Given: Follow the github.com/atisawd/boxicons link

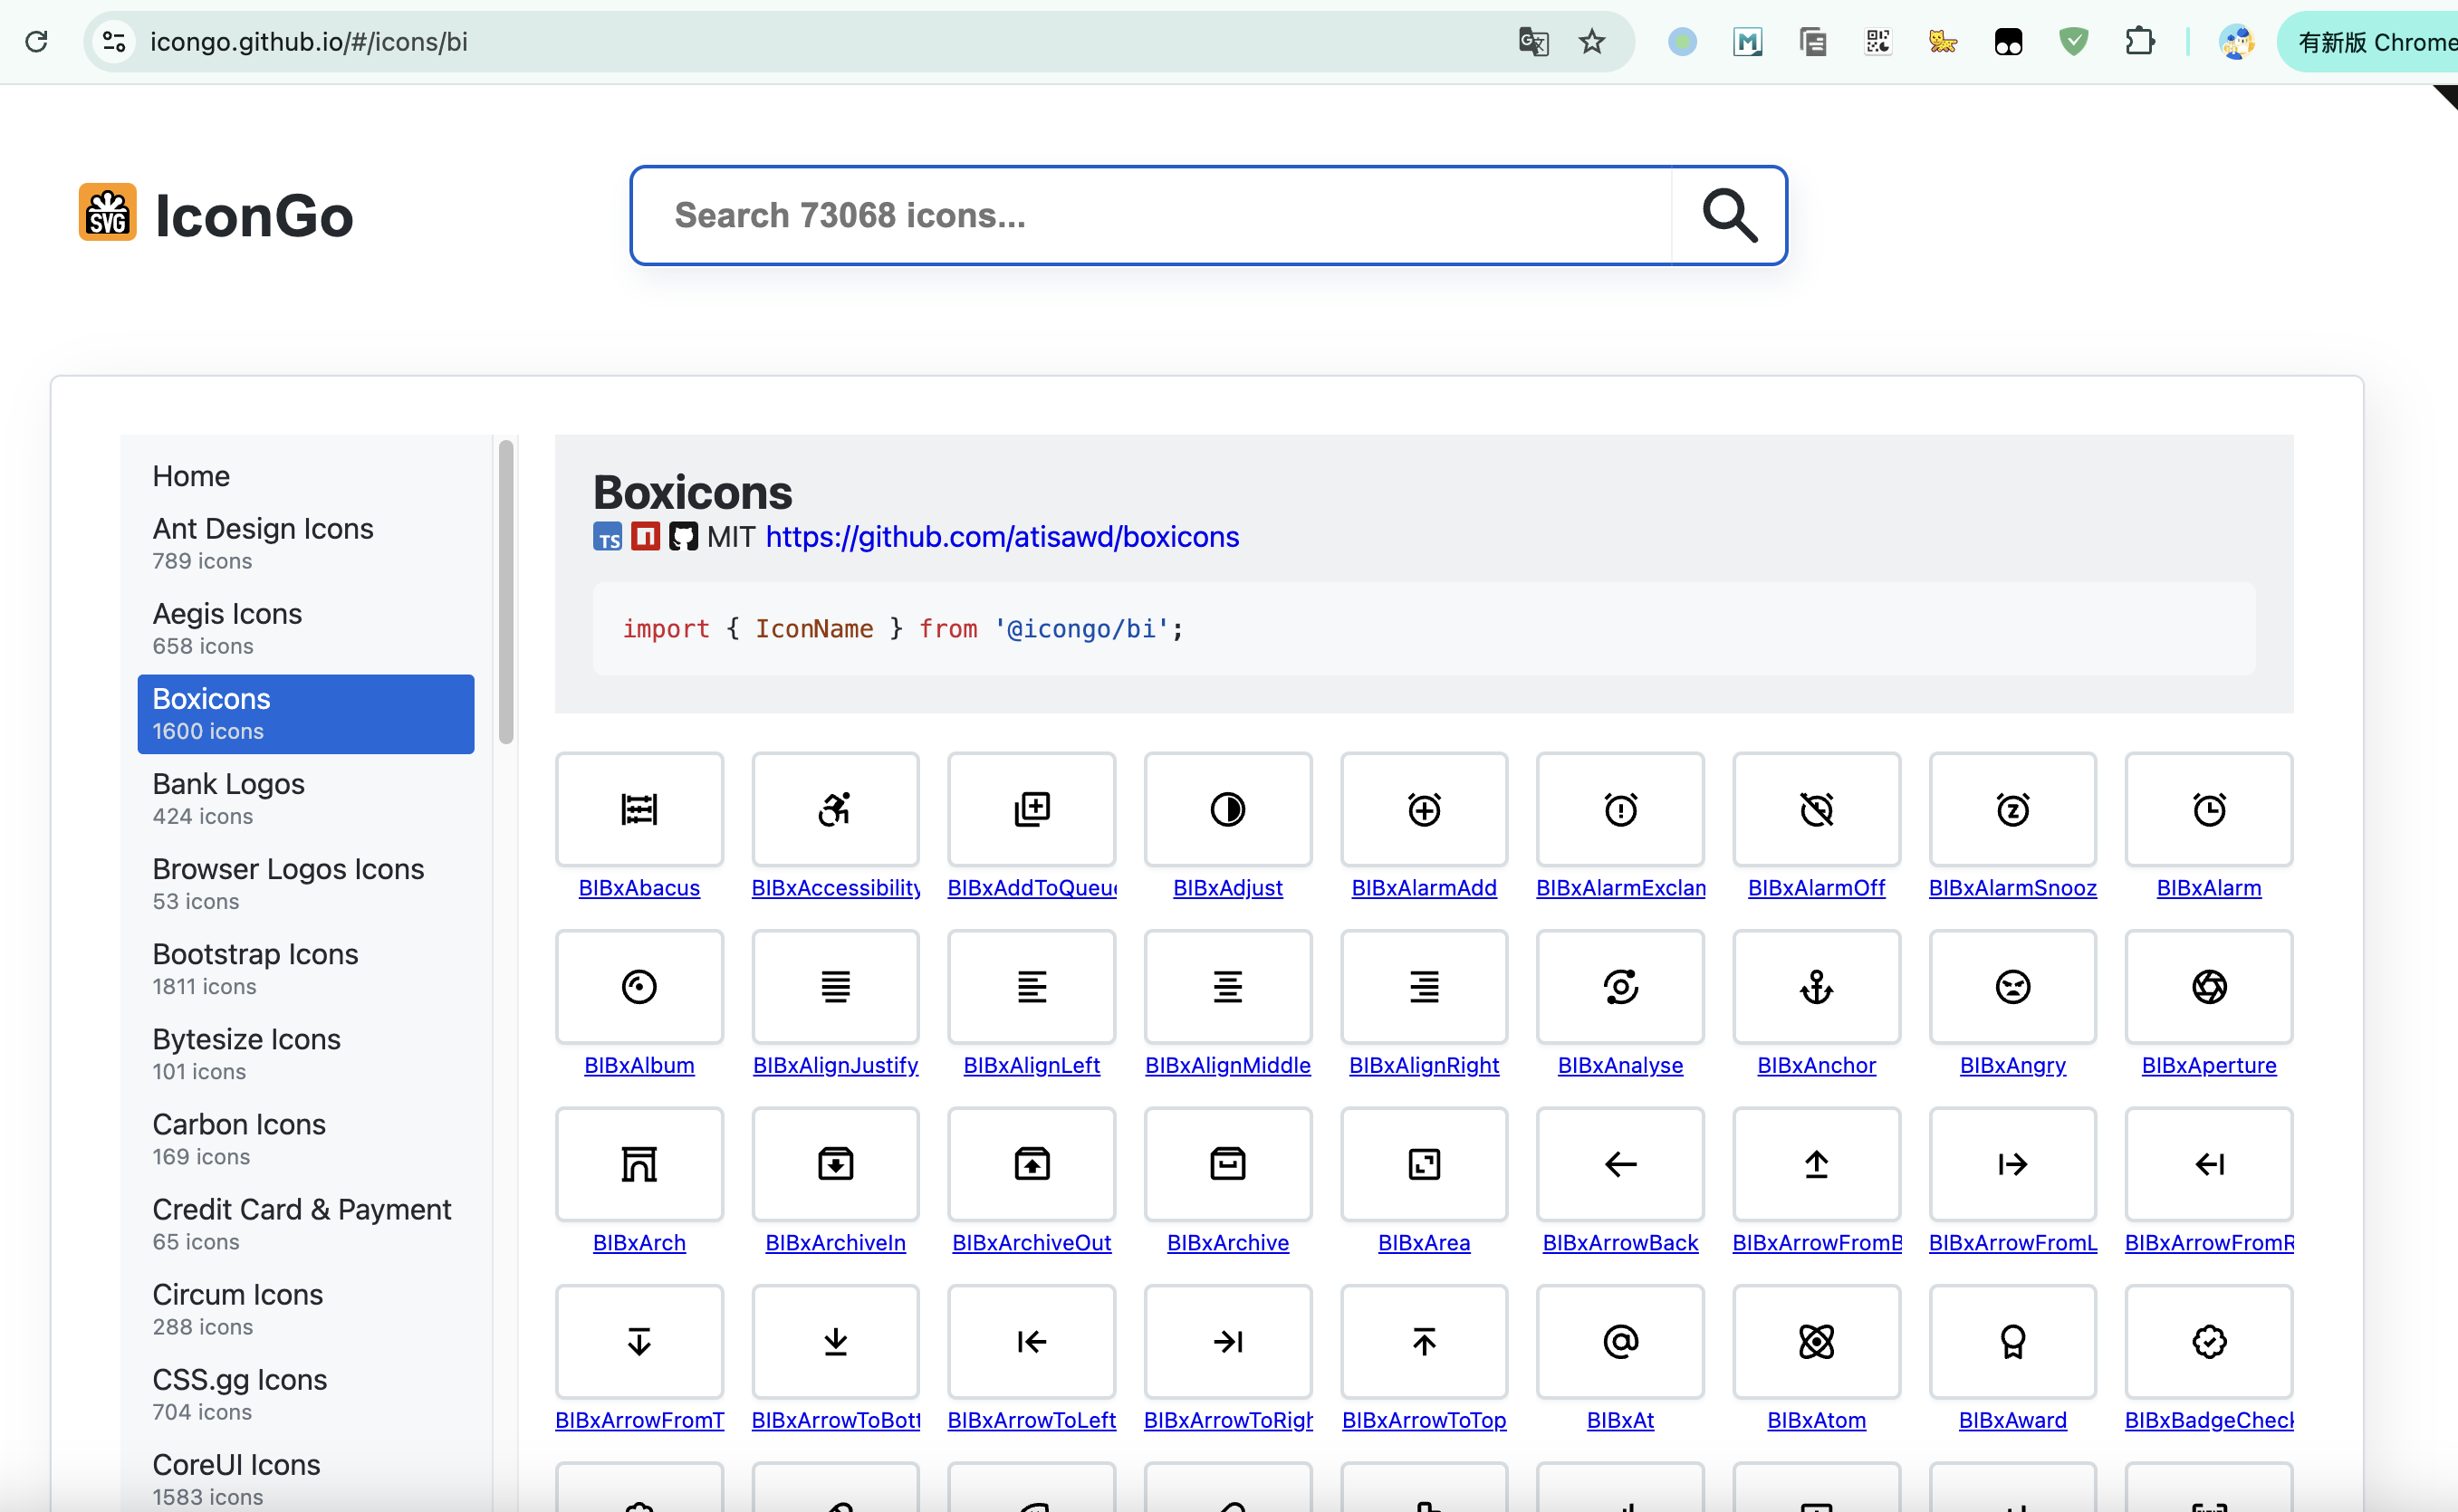Looking at the screenshot, I should pos(1002,537).
